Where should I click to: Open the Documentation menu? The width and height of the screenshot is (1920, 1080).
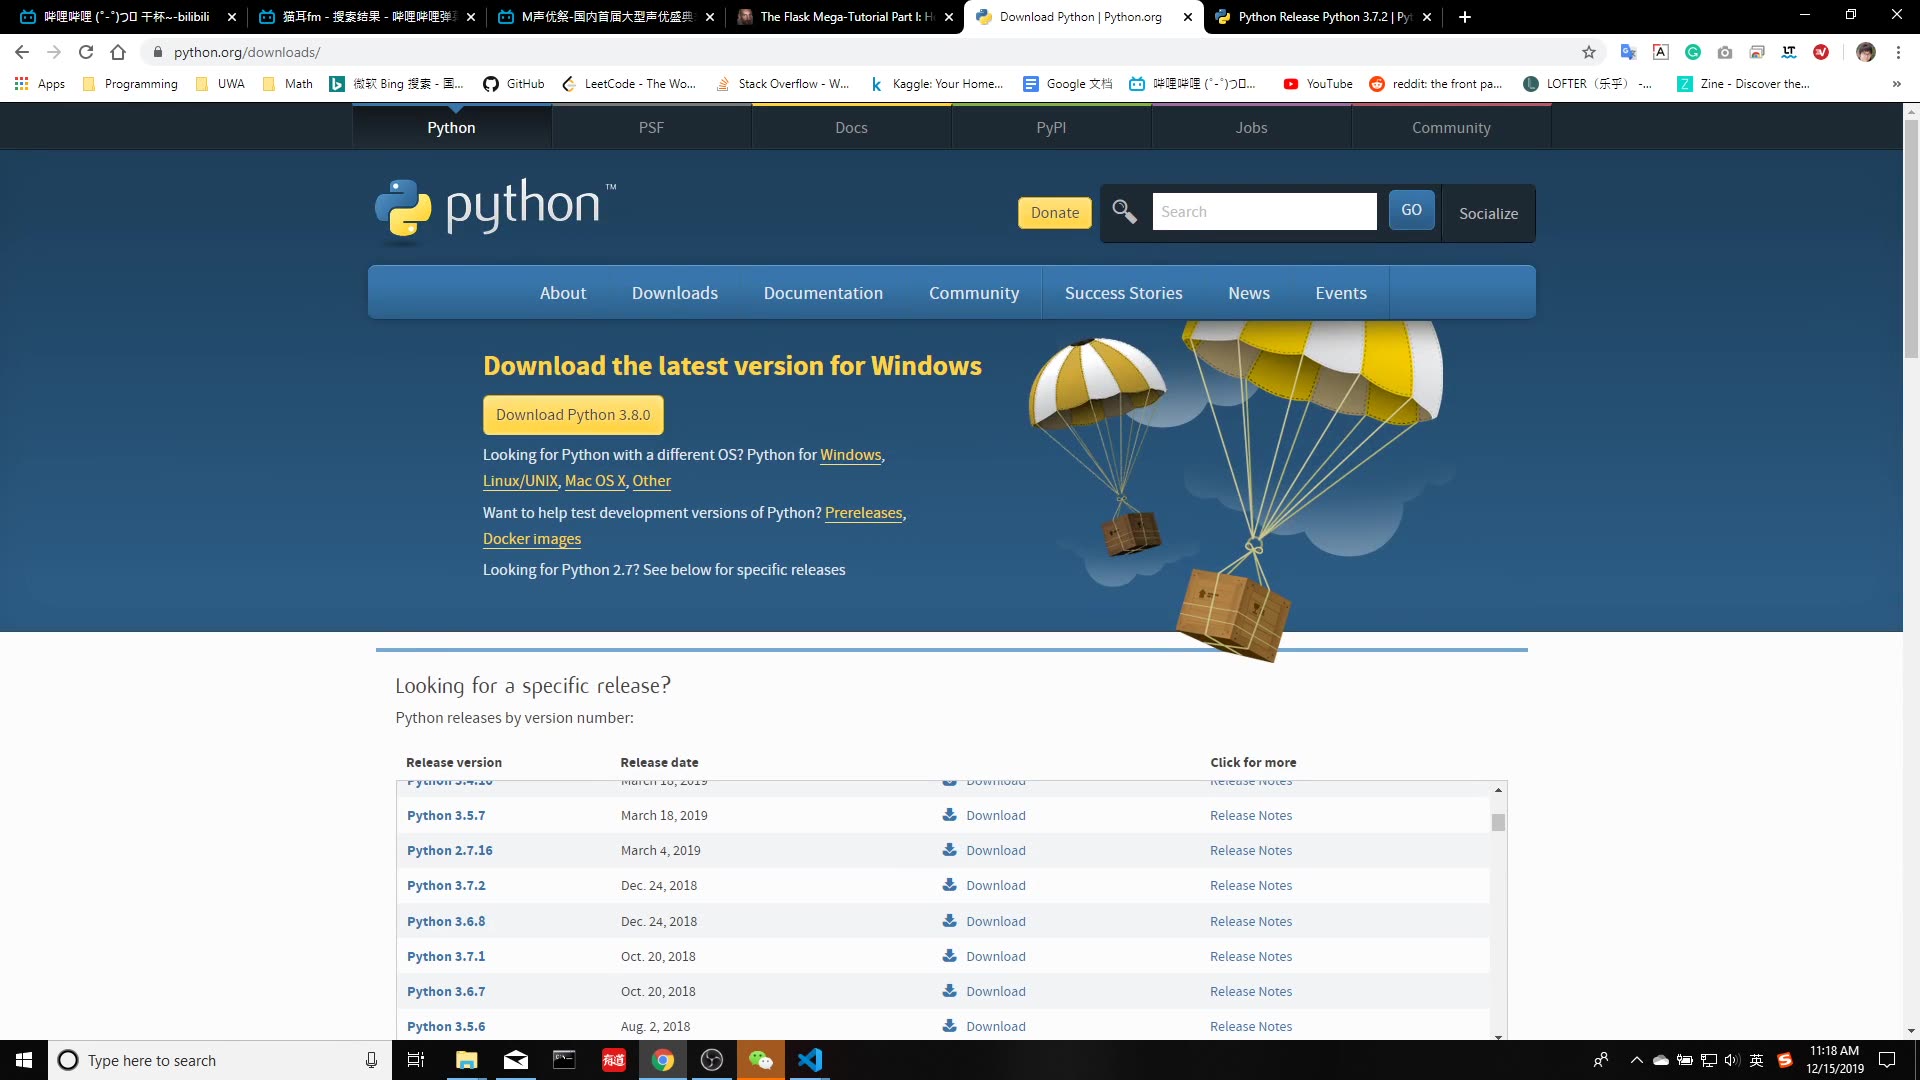click(x=823, y=293)
